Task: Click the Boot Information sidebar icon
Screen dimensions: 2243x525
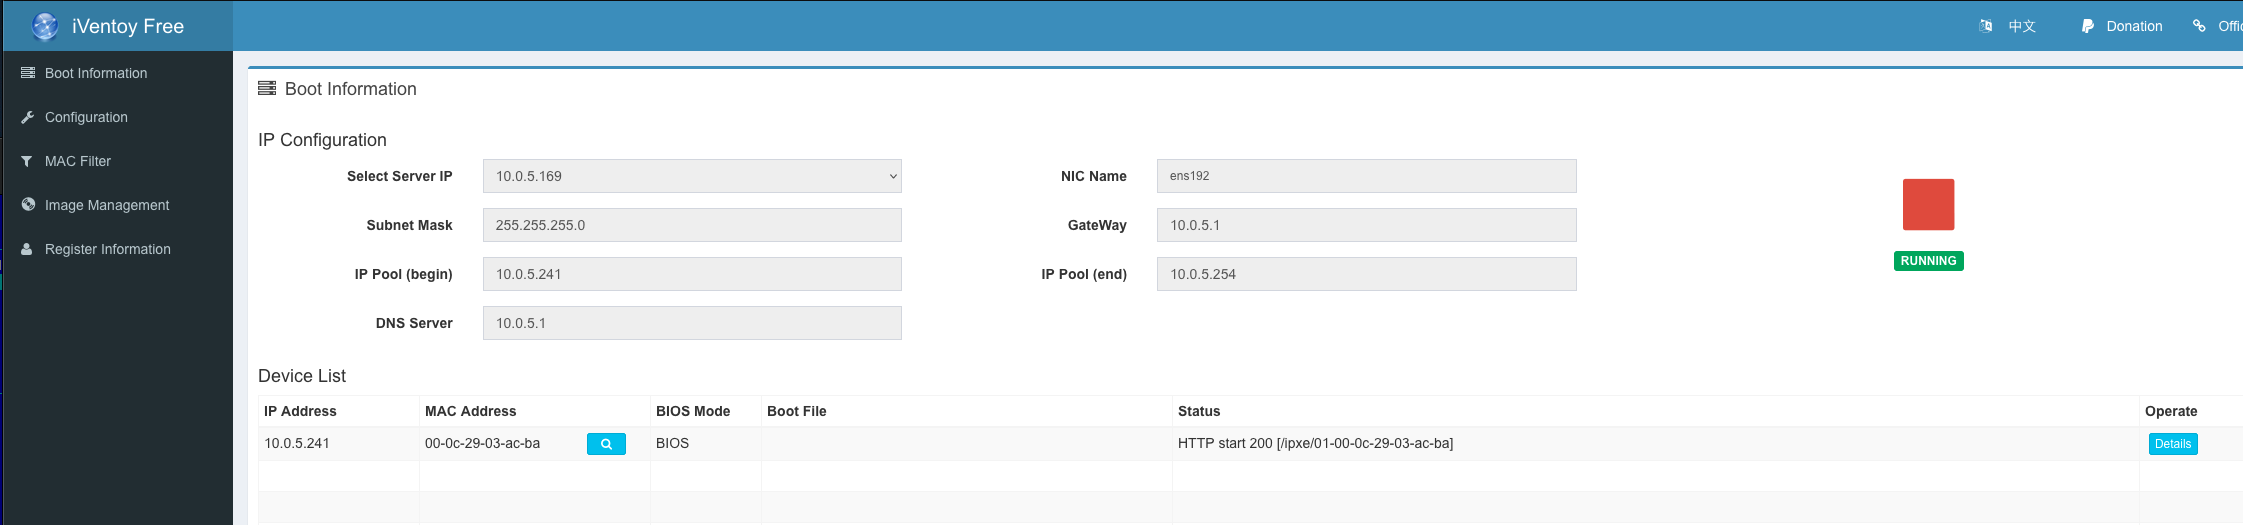Action: click(x=28, y=73)
